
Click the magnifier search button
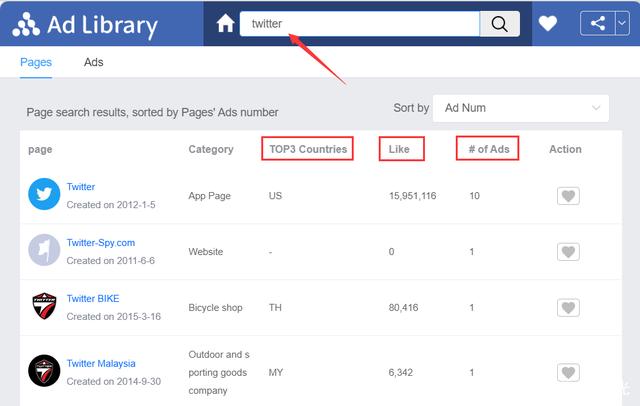pyautogui.click(x=500, y=24)
